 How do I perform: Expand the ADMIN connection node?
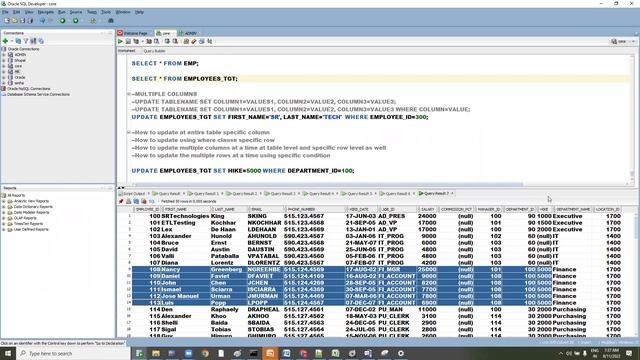pos(4,54)
